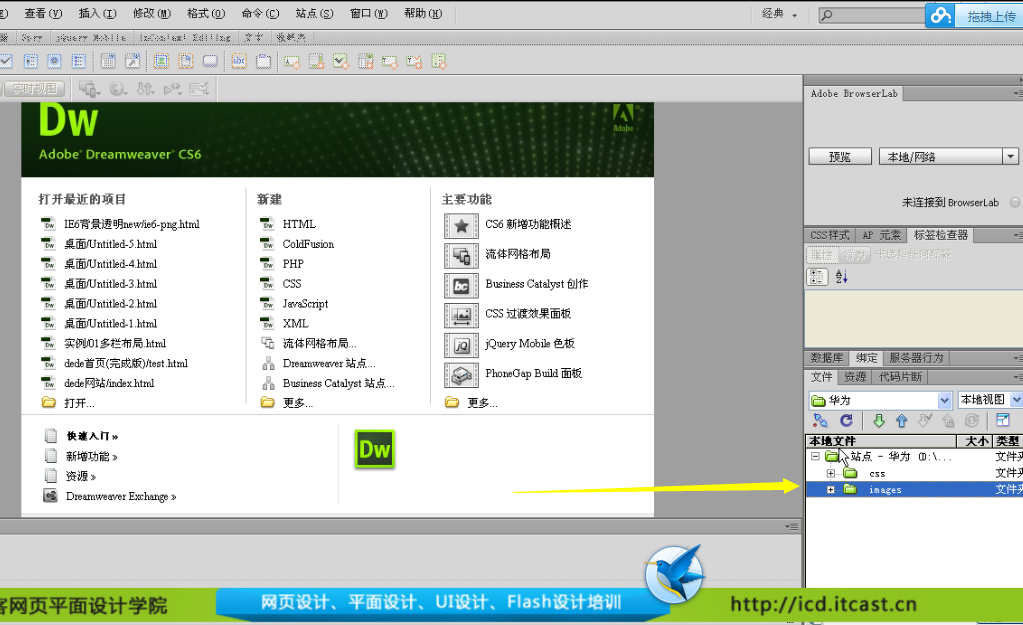Image resolution: width=1023 pixels, height=625 pixels.
Task: Insert a fieldset form element
Action: pyautogui.click(x=264, y=61)
